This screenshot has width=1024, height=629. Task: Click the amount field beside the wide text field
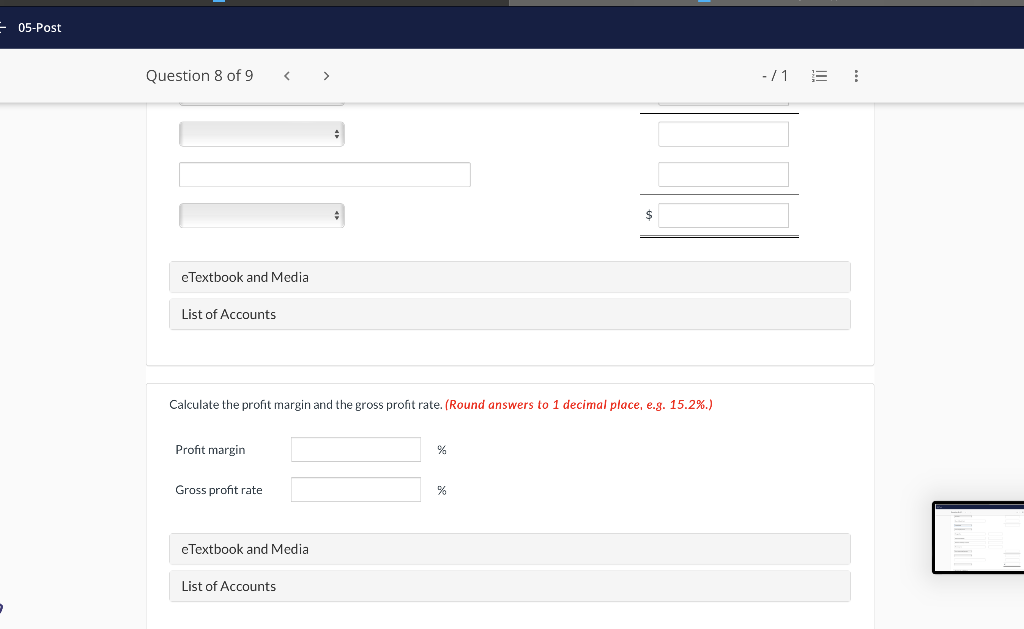pyautogui.click(x=723, y=174)
